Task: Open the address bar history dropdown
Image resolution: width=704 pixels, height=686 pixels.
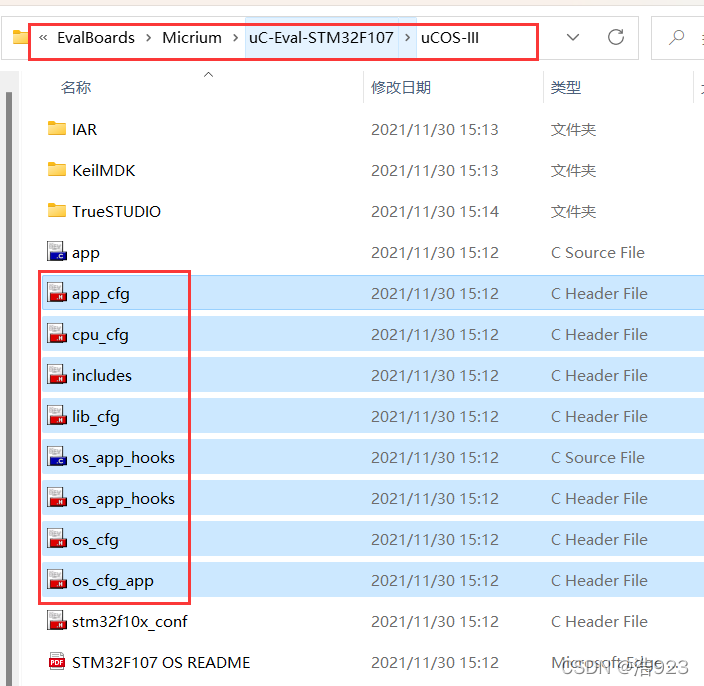Action: tap(573, 37)
